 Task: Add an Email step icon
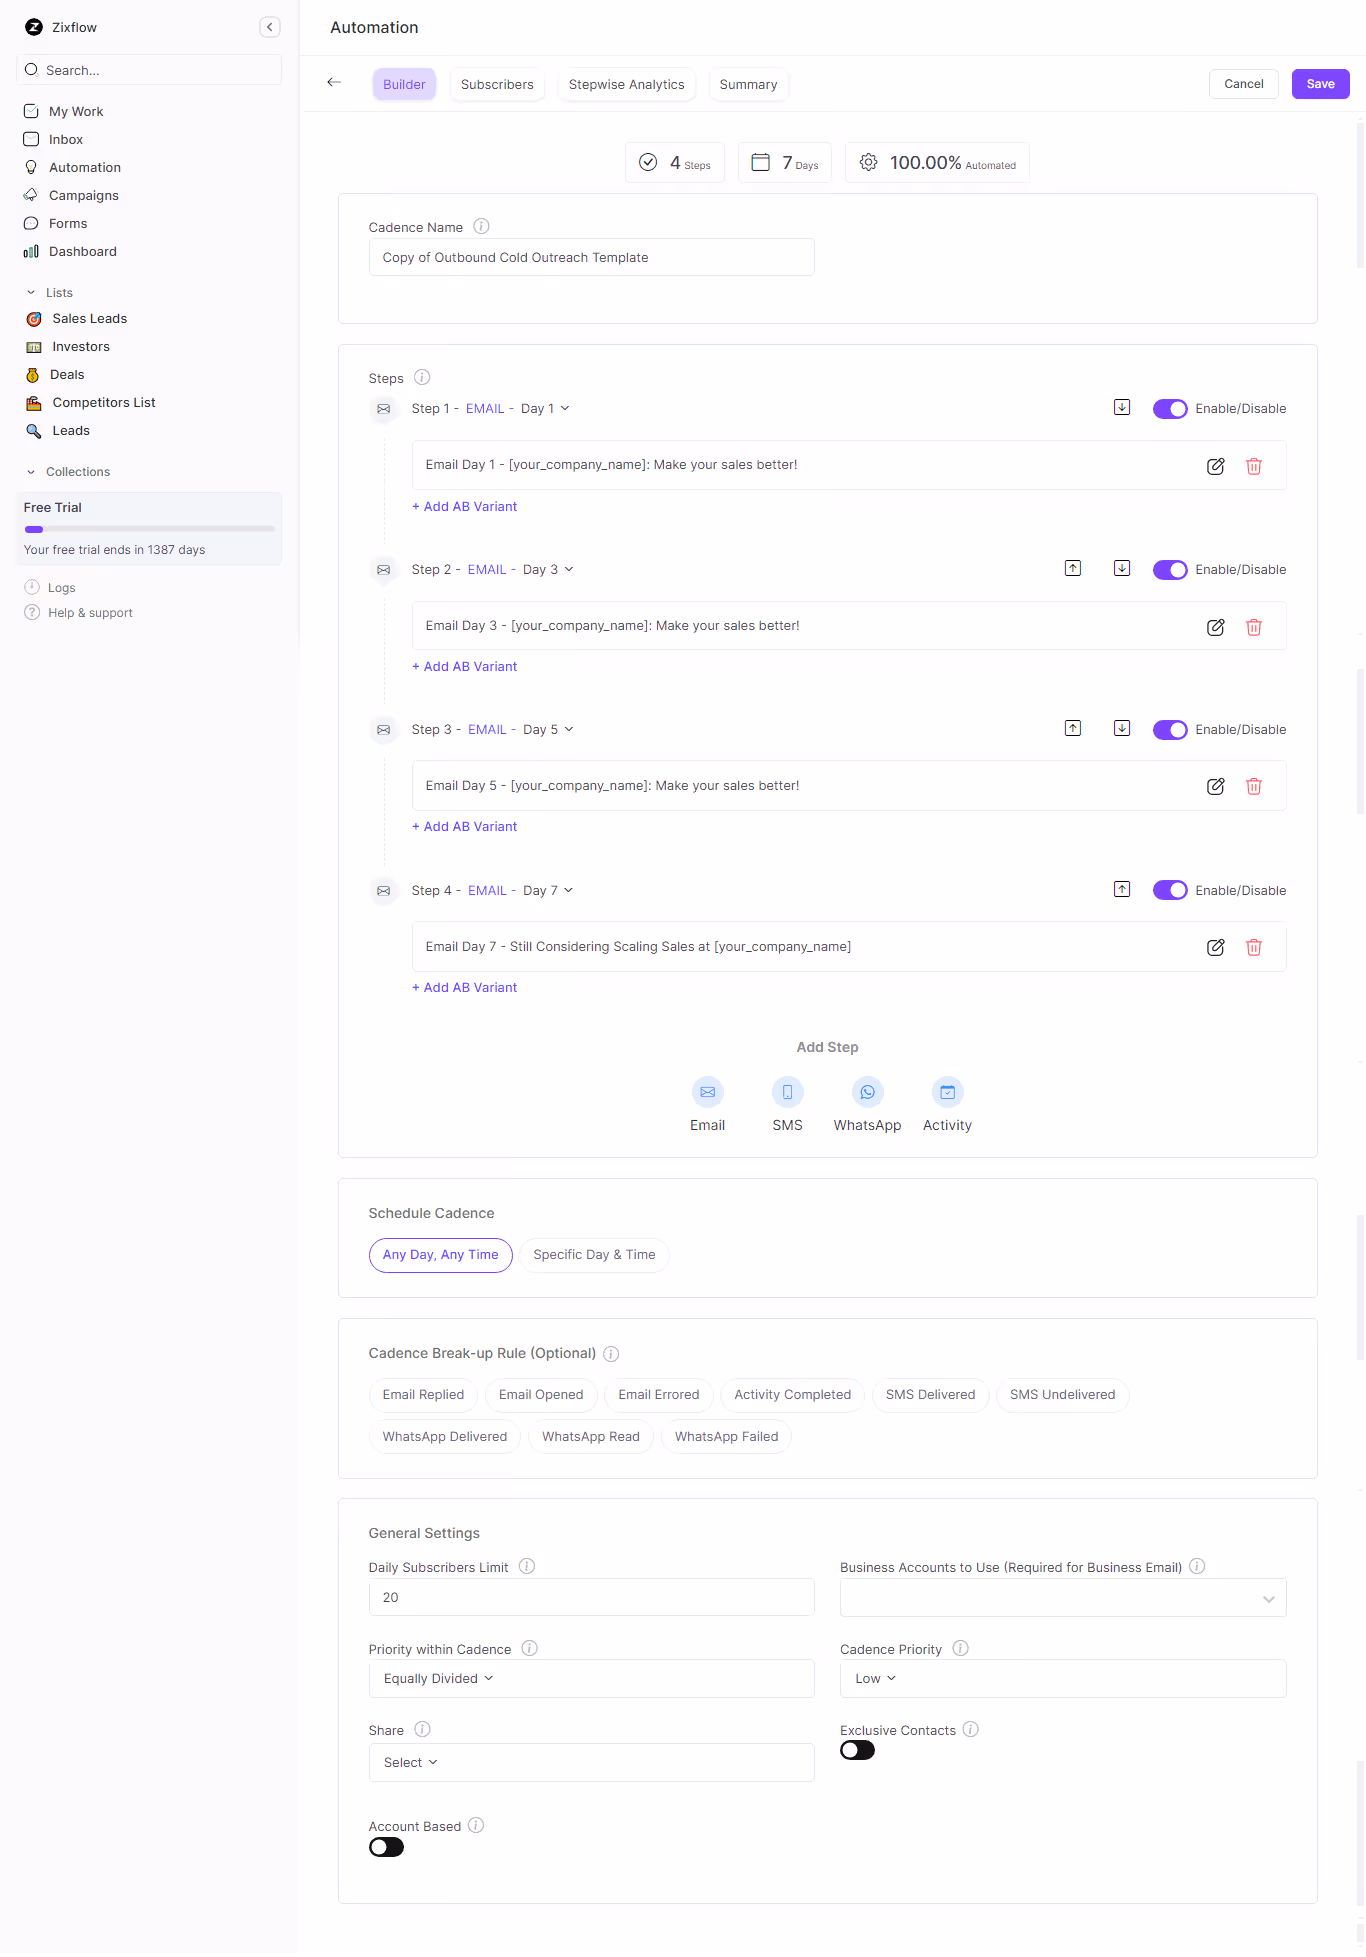pos(707,1092)
